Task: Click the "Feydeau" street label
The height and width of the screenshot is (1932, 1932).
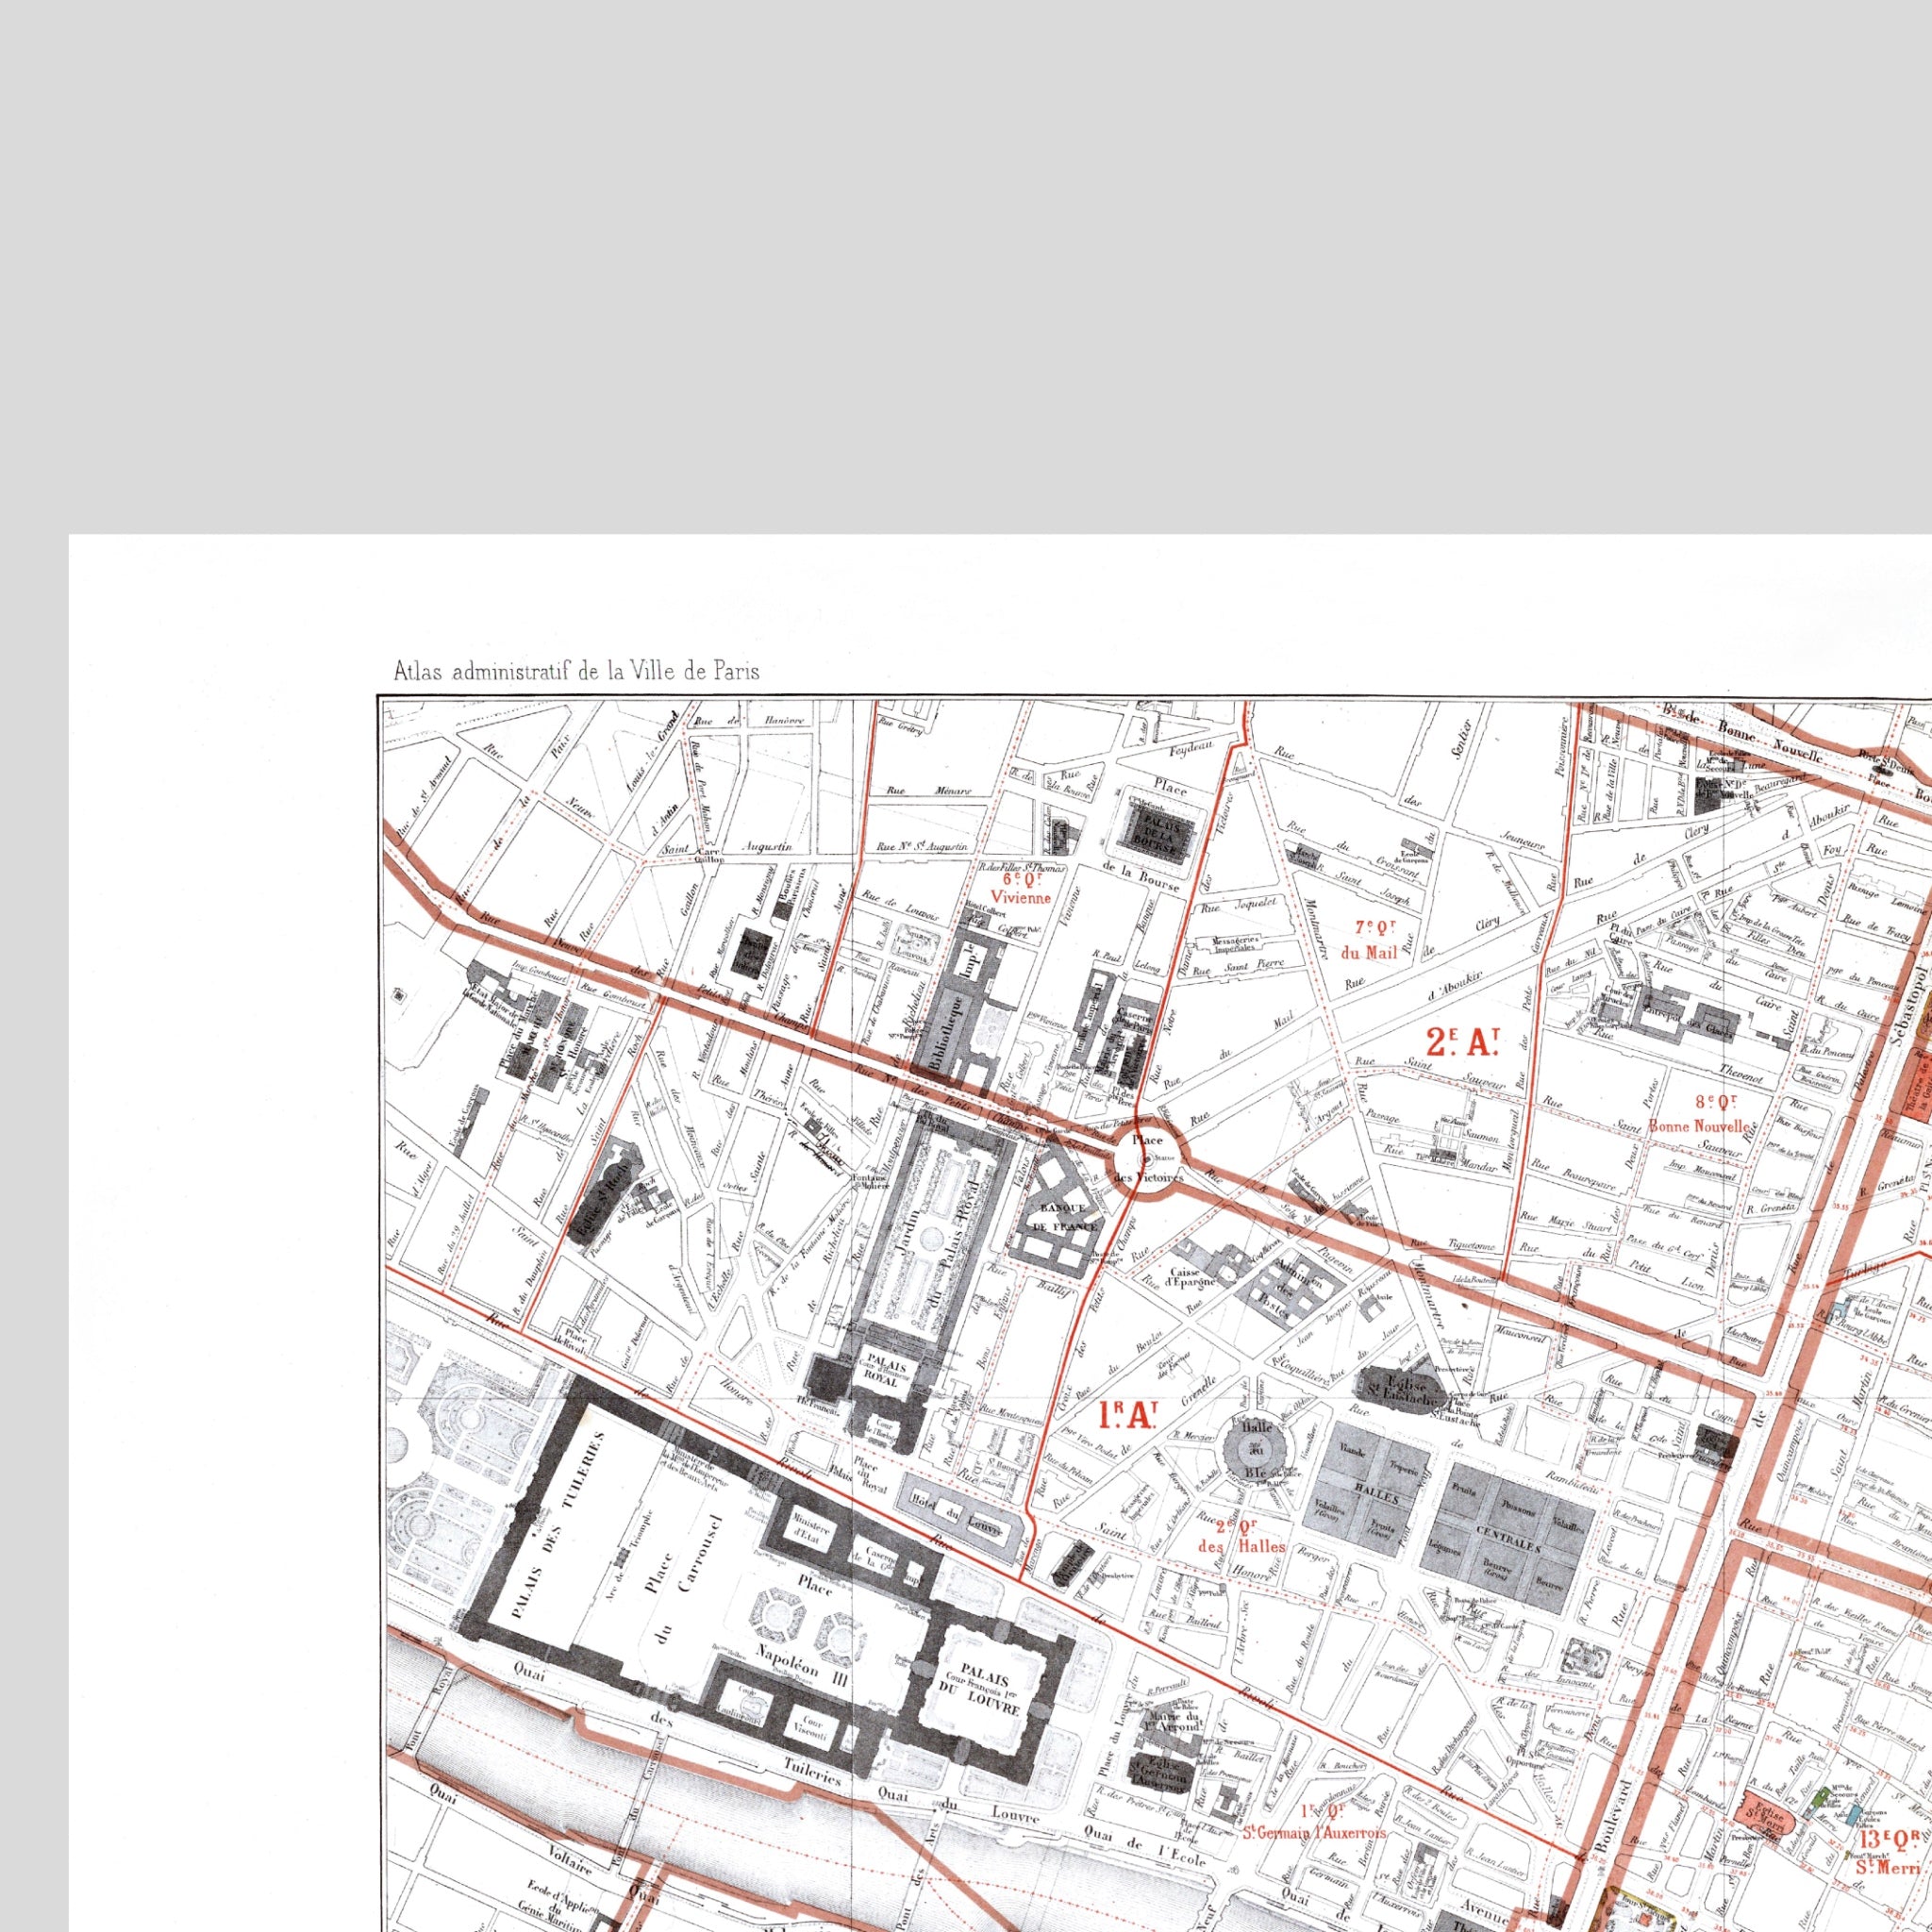Action: point(1192,746)
